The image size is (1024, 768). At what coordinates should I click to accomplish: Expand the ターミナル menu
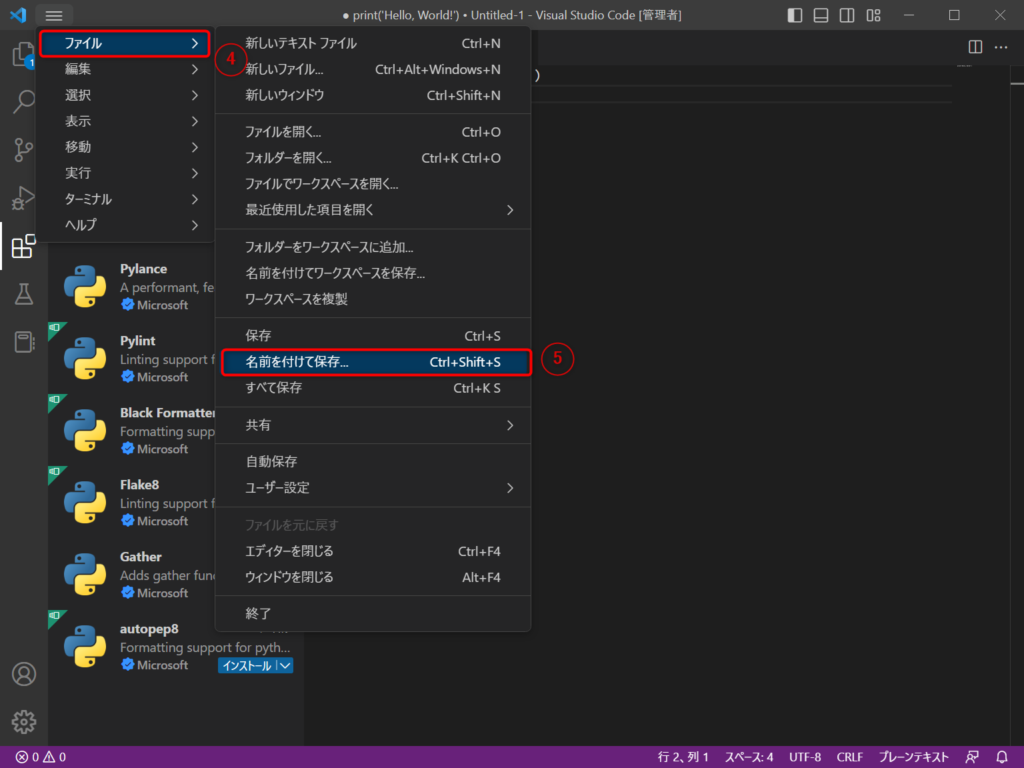coord(124,199)
